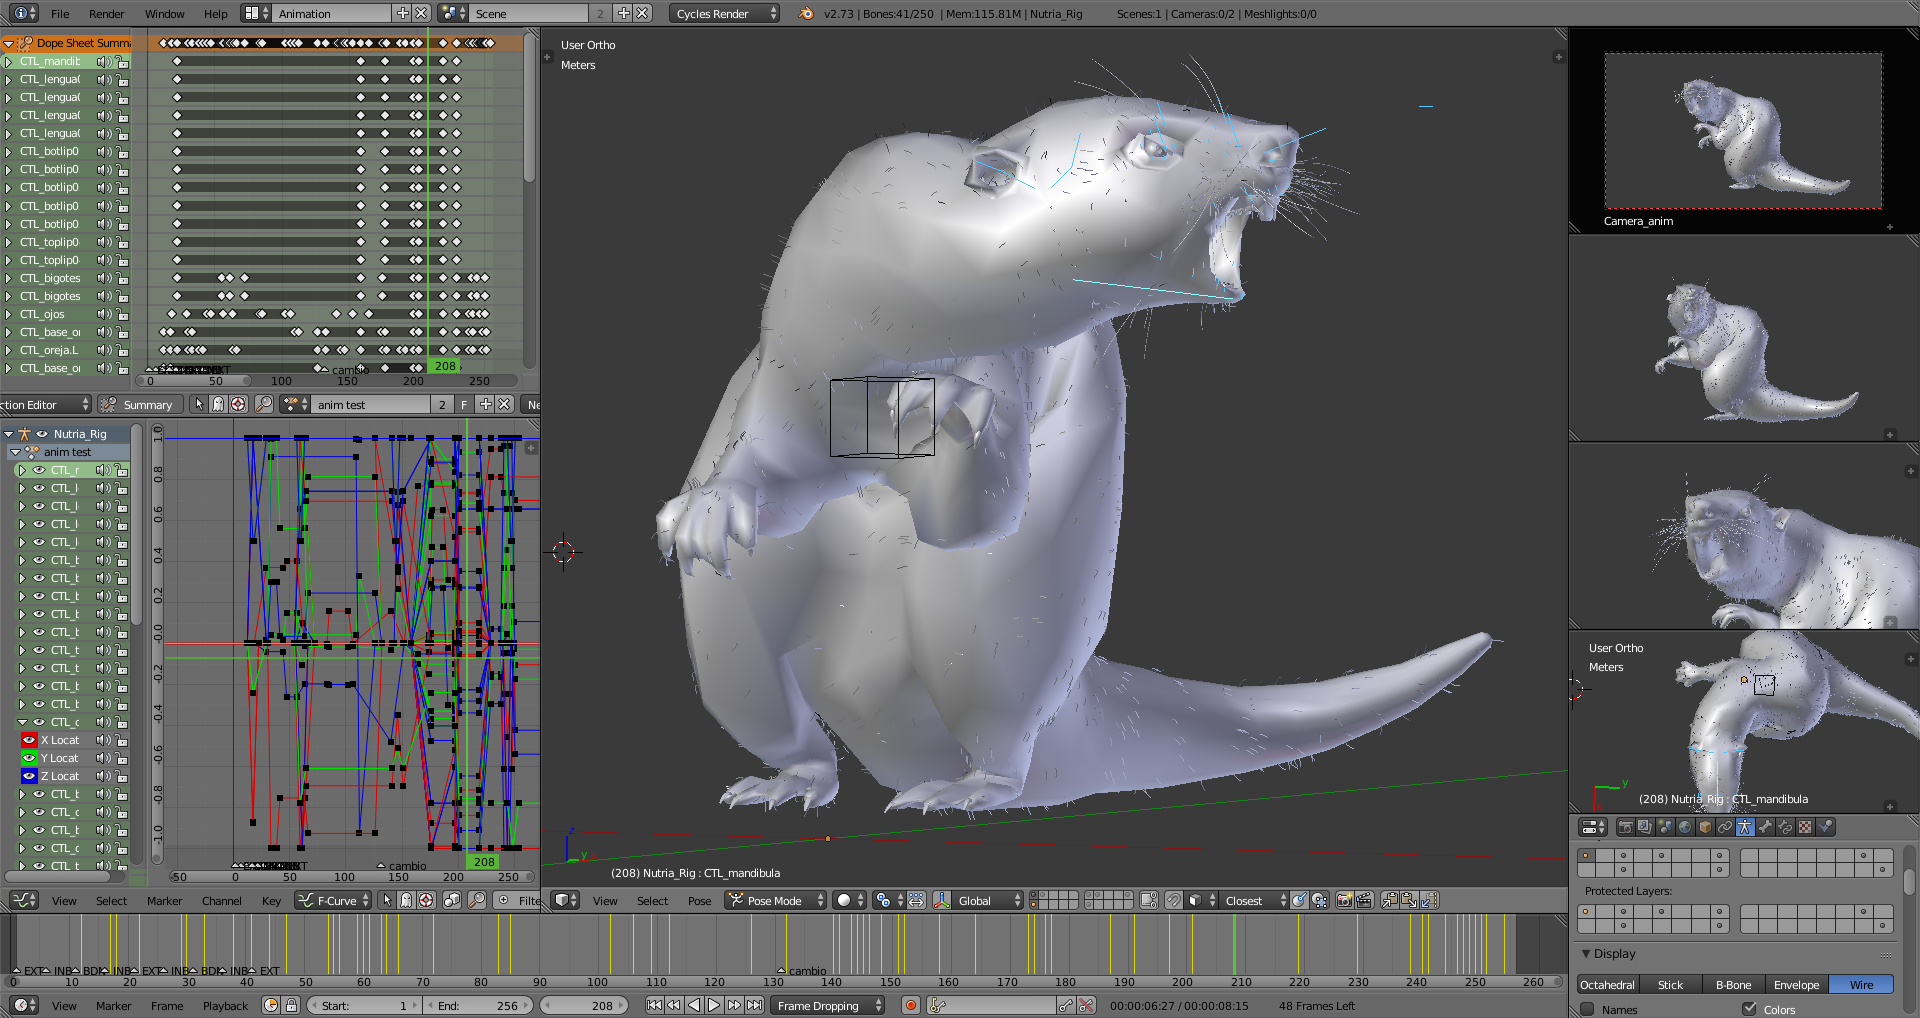This screenshot has width=1920, height=1018.
Task: Switch bone display to Stick
Action: point(1670,985)
